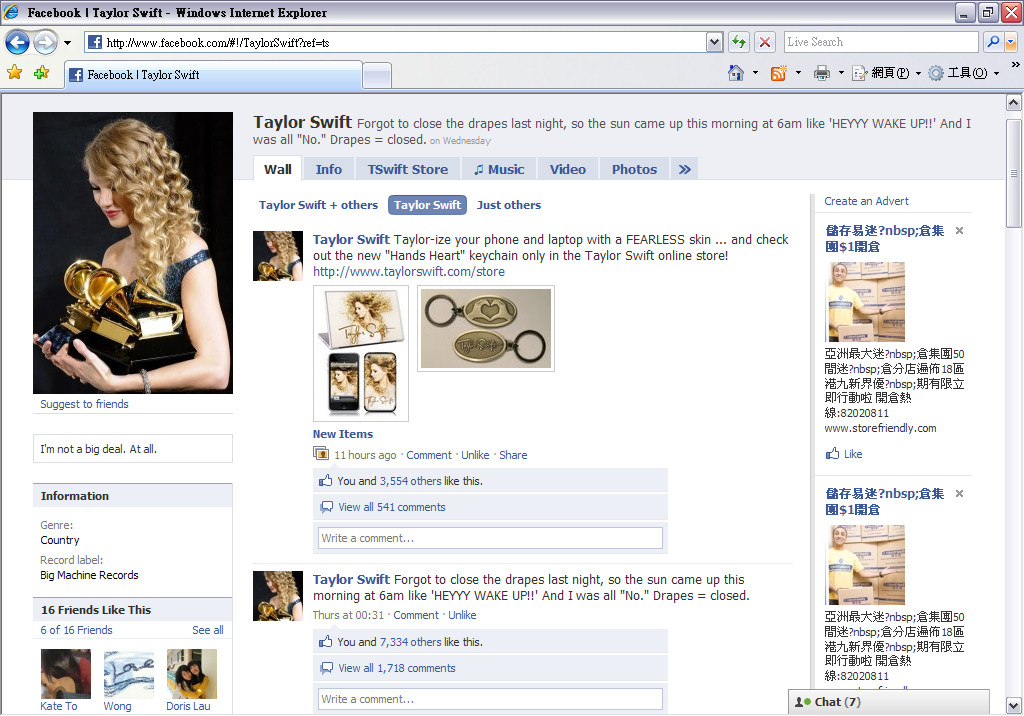Open the TSwift Store tab
Screen dimensions: 1024x716
(x=408, y=169)
